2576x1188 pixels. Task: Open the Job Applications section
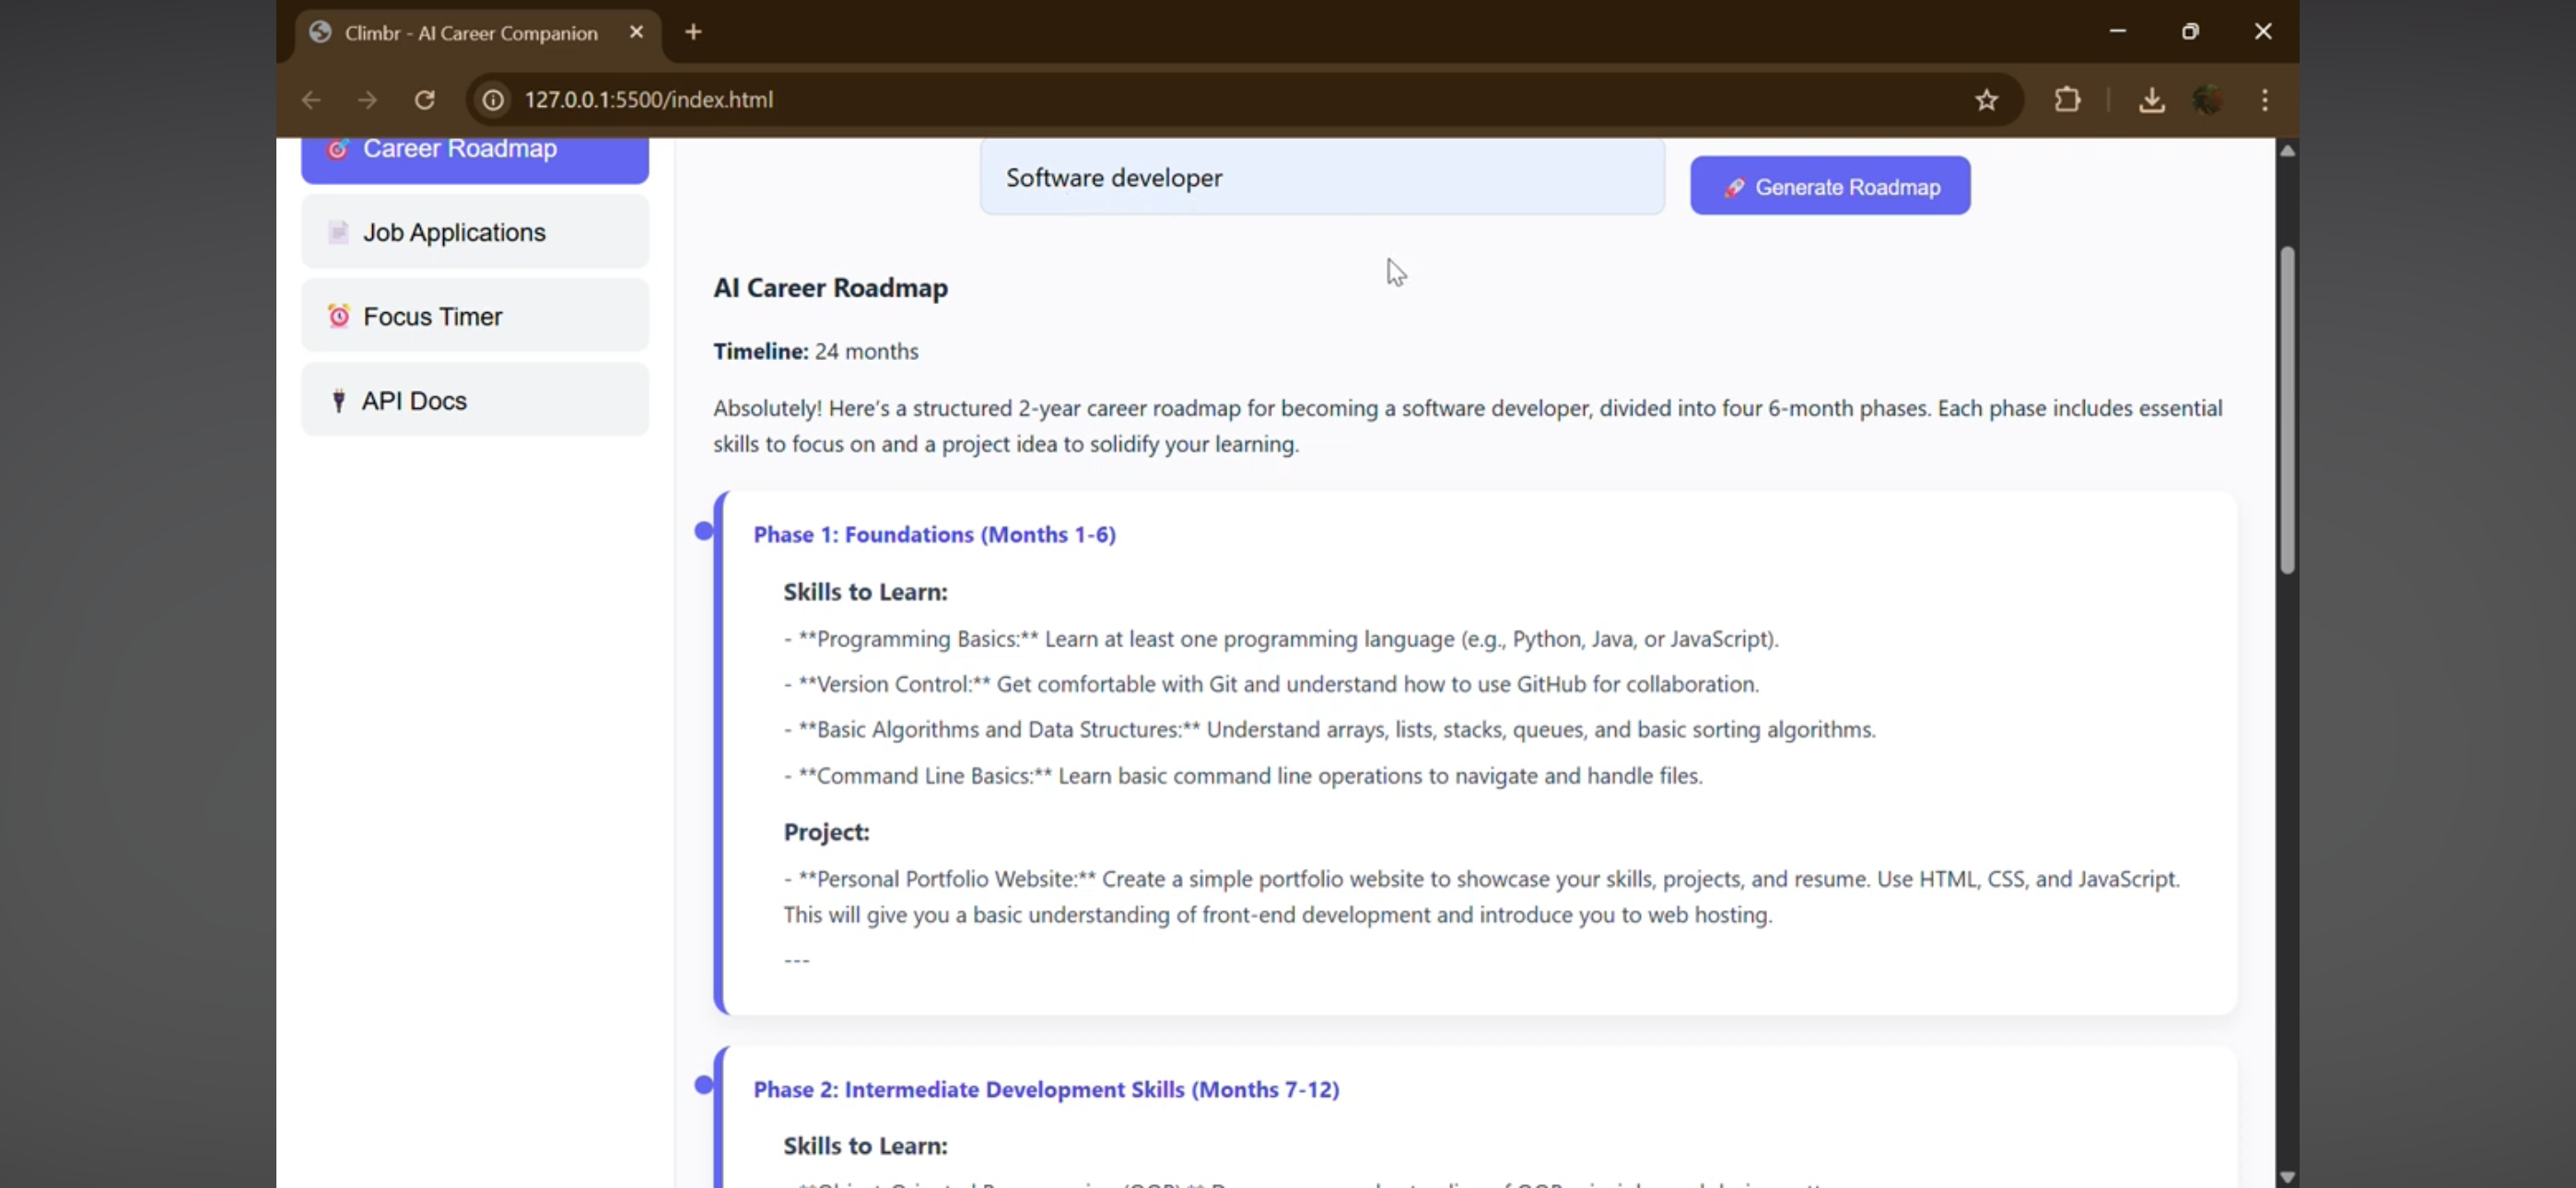[x=475, y=232]
